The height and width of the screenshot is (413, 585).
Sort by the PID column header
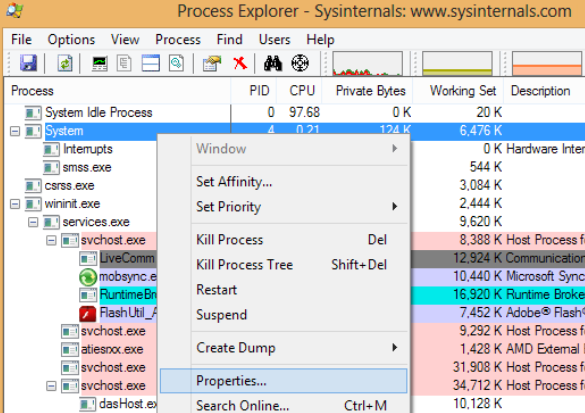[x=254, y=91]
